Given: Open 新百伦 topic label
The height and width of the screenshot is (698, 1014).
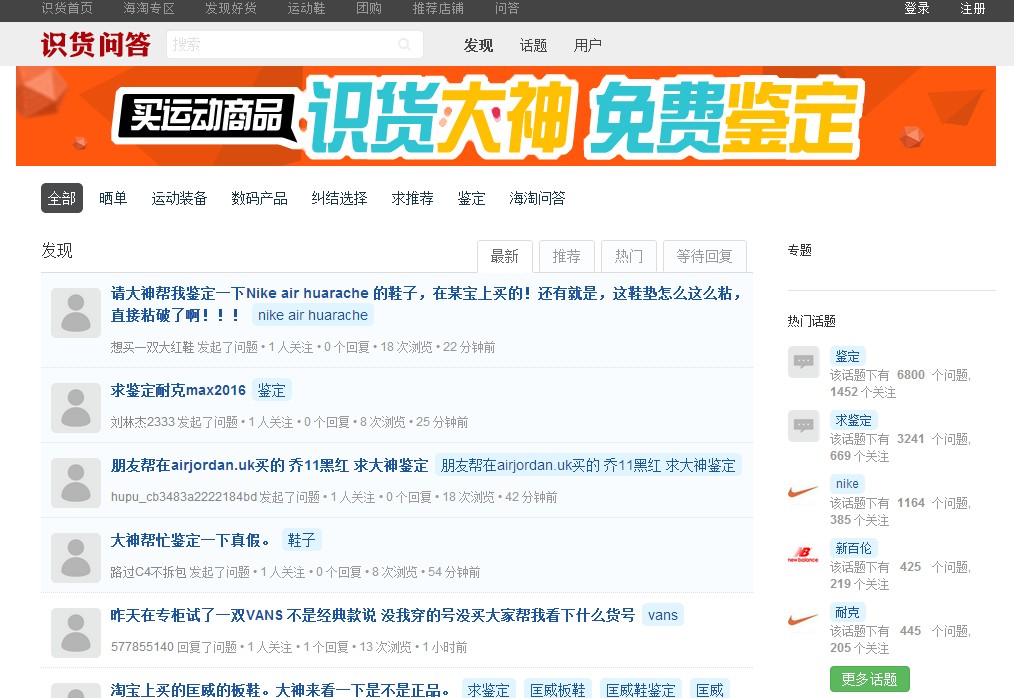Looking at the screenshot, I should [x=854, y=548].
